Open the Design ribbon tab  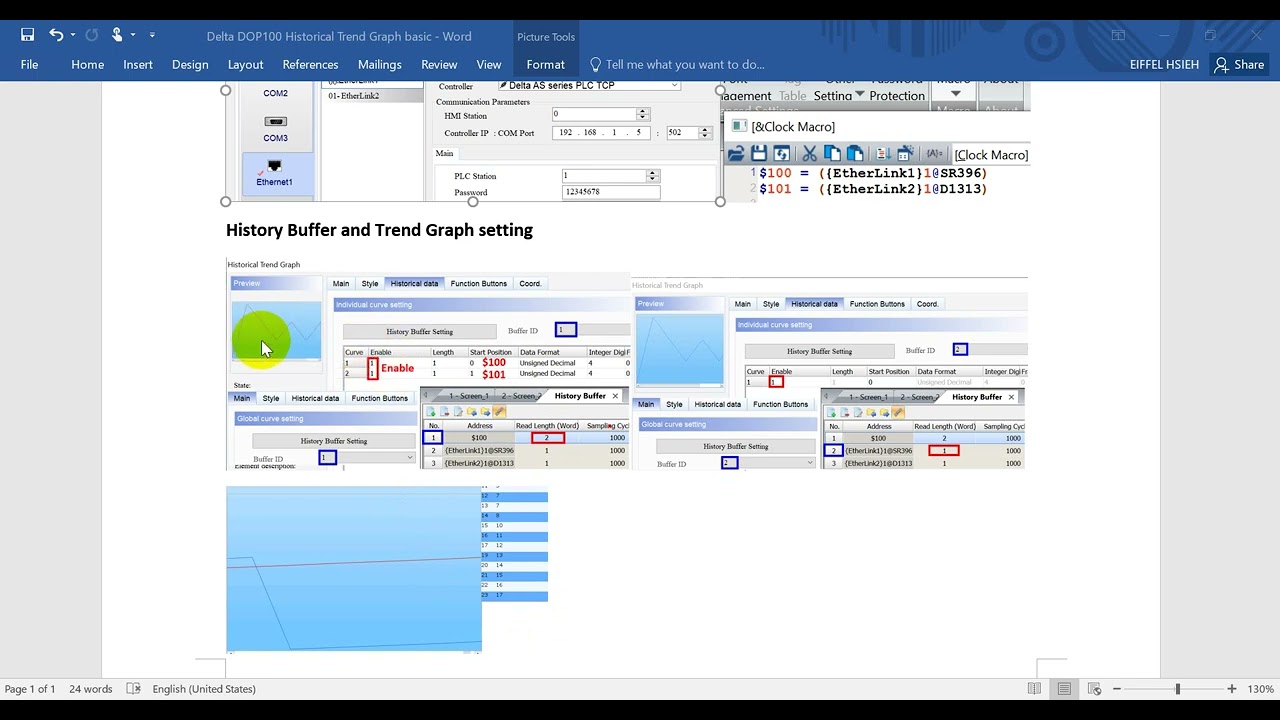[x=190, y=64]
